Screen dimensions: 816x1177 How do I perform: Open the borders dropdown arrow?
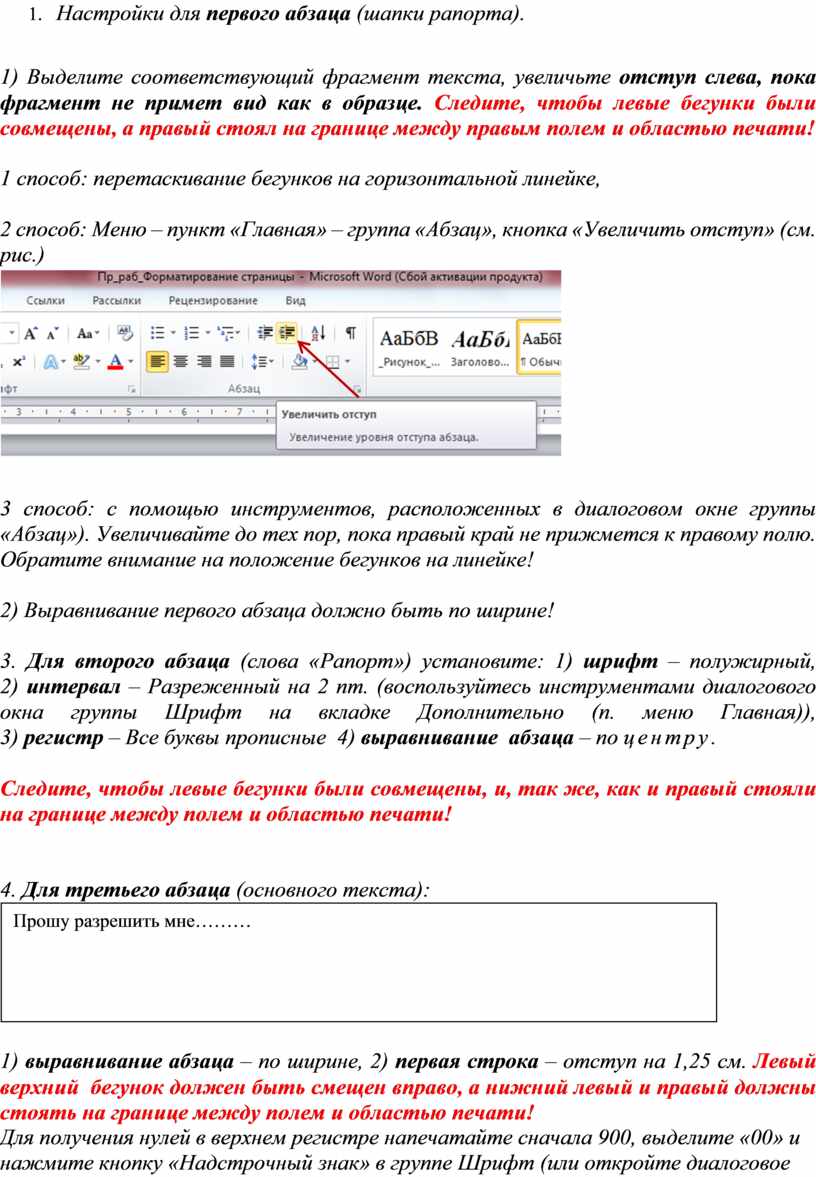348,361
